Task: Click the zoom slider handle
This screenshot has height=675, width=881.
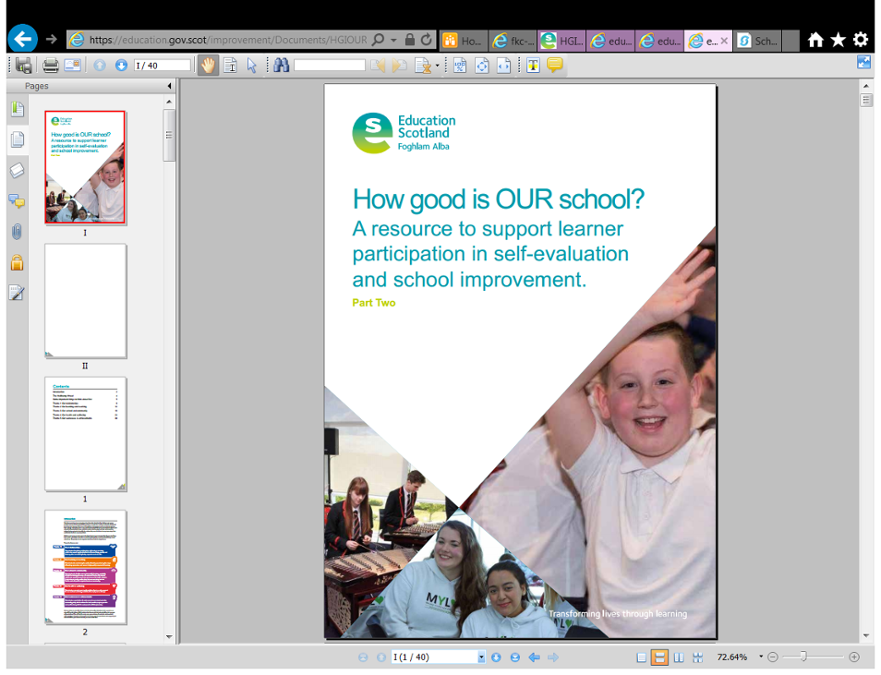Action: 803,656
